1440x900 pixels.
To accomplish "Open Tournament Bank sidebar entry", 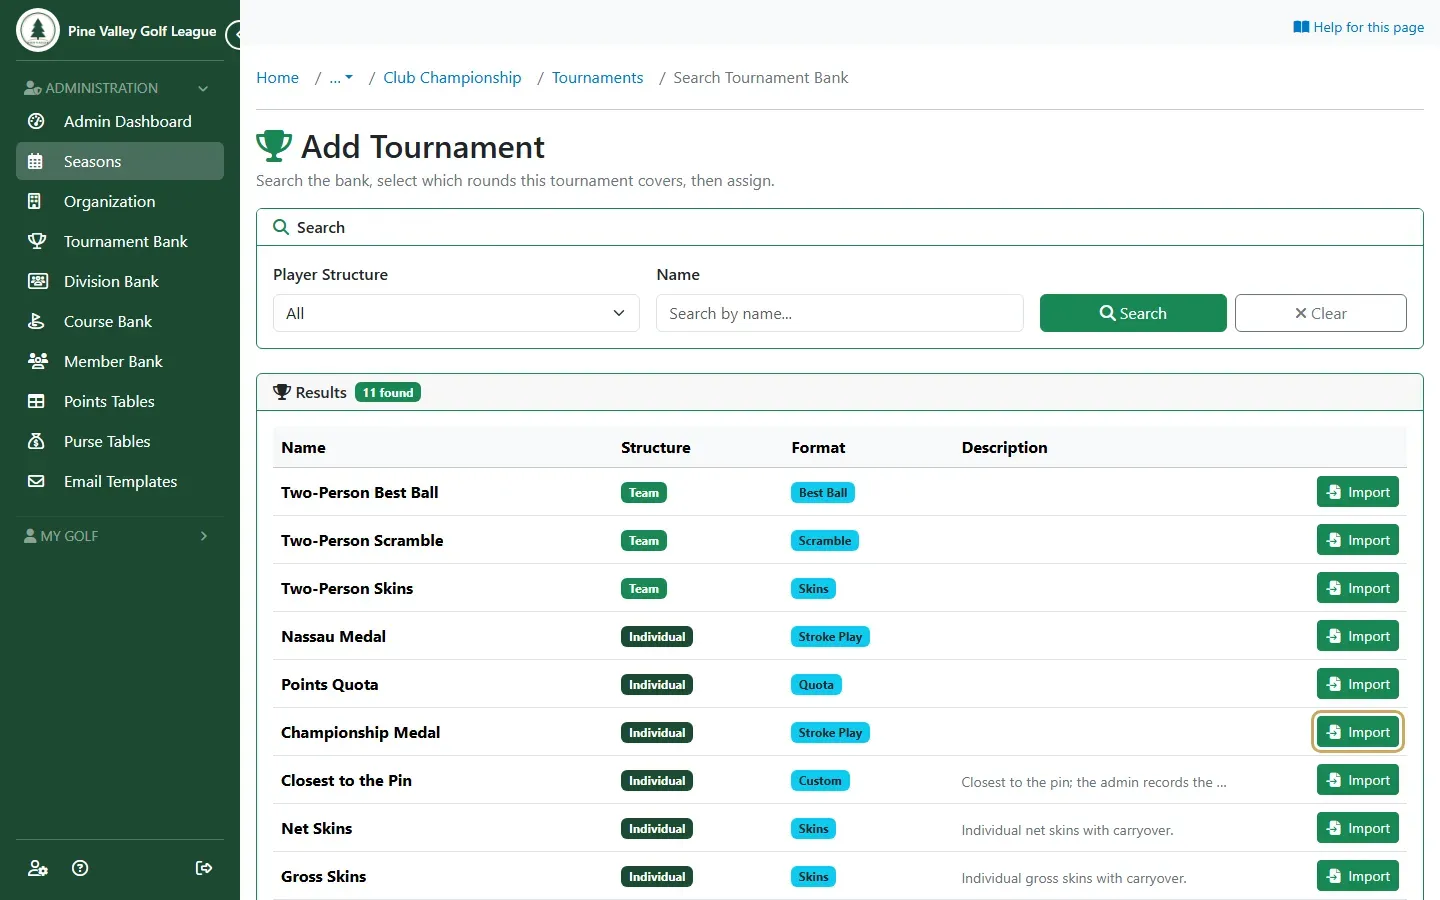I will (x=120, y=241).
